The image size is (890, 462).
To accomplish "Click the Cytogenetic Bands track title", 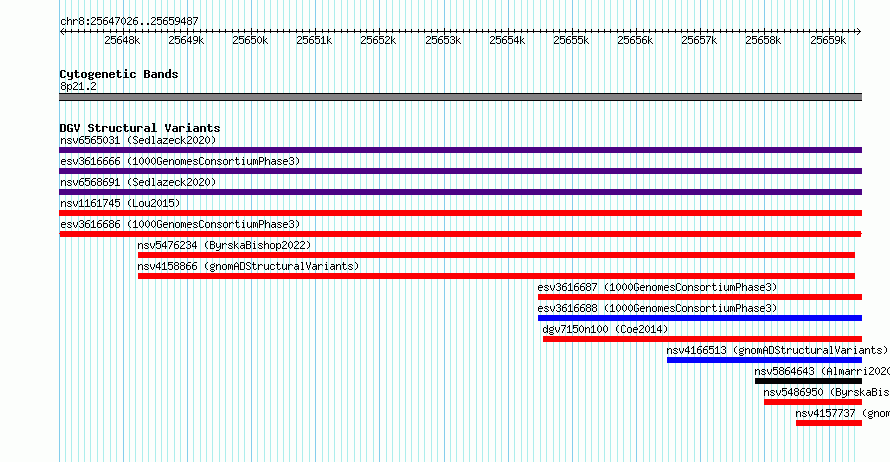I will (119, 74).
